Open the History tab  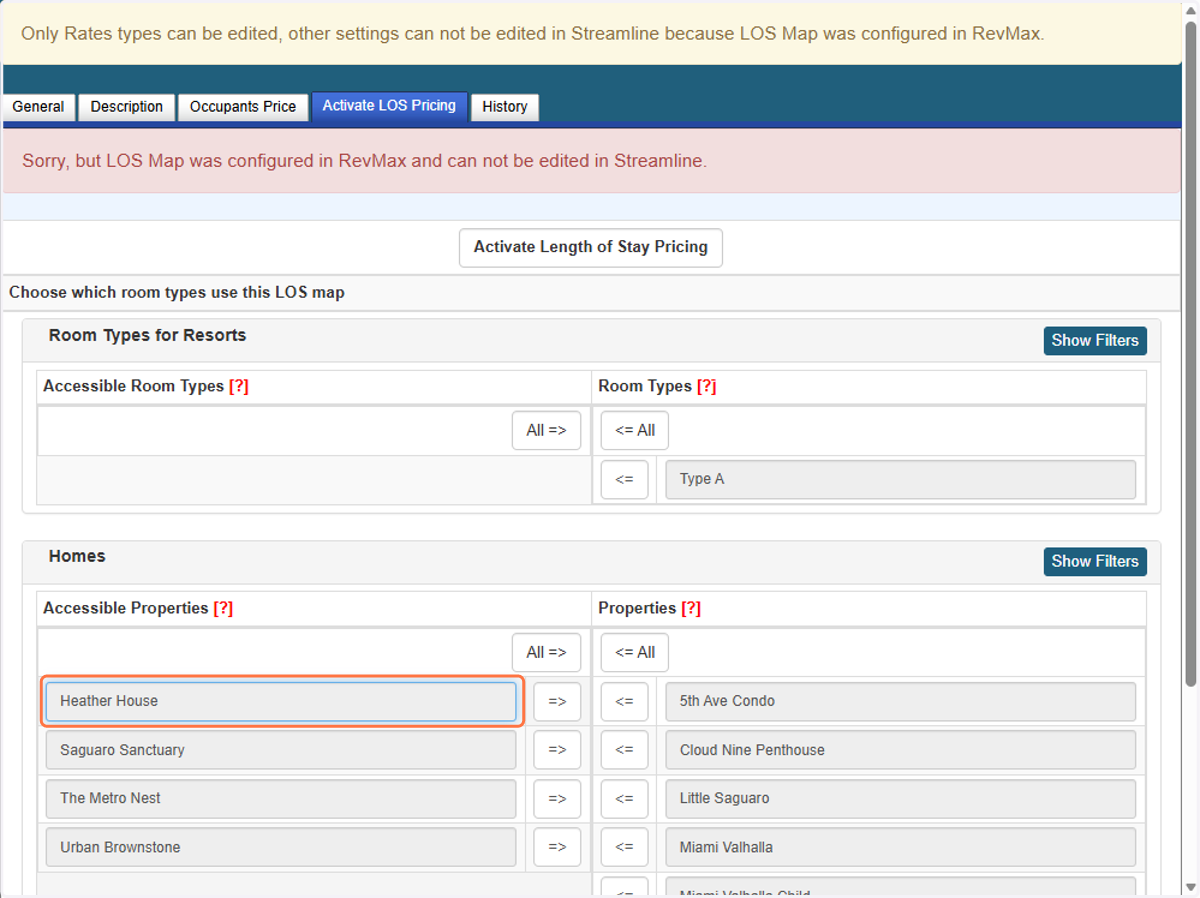coord(505,107)
